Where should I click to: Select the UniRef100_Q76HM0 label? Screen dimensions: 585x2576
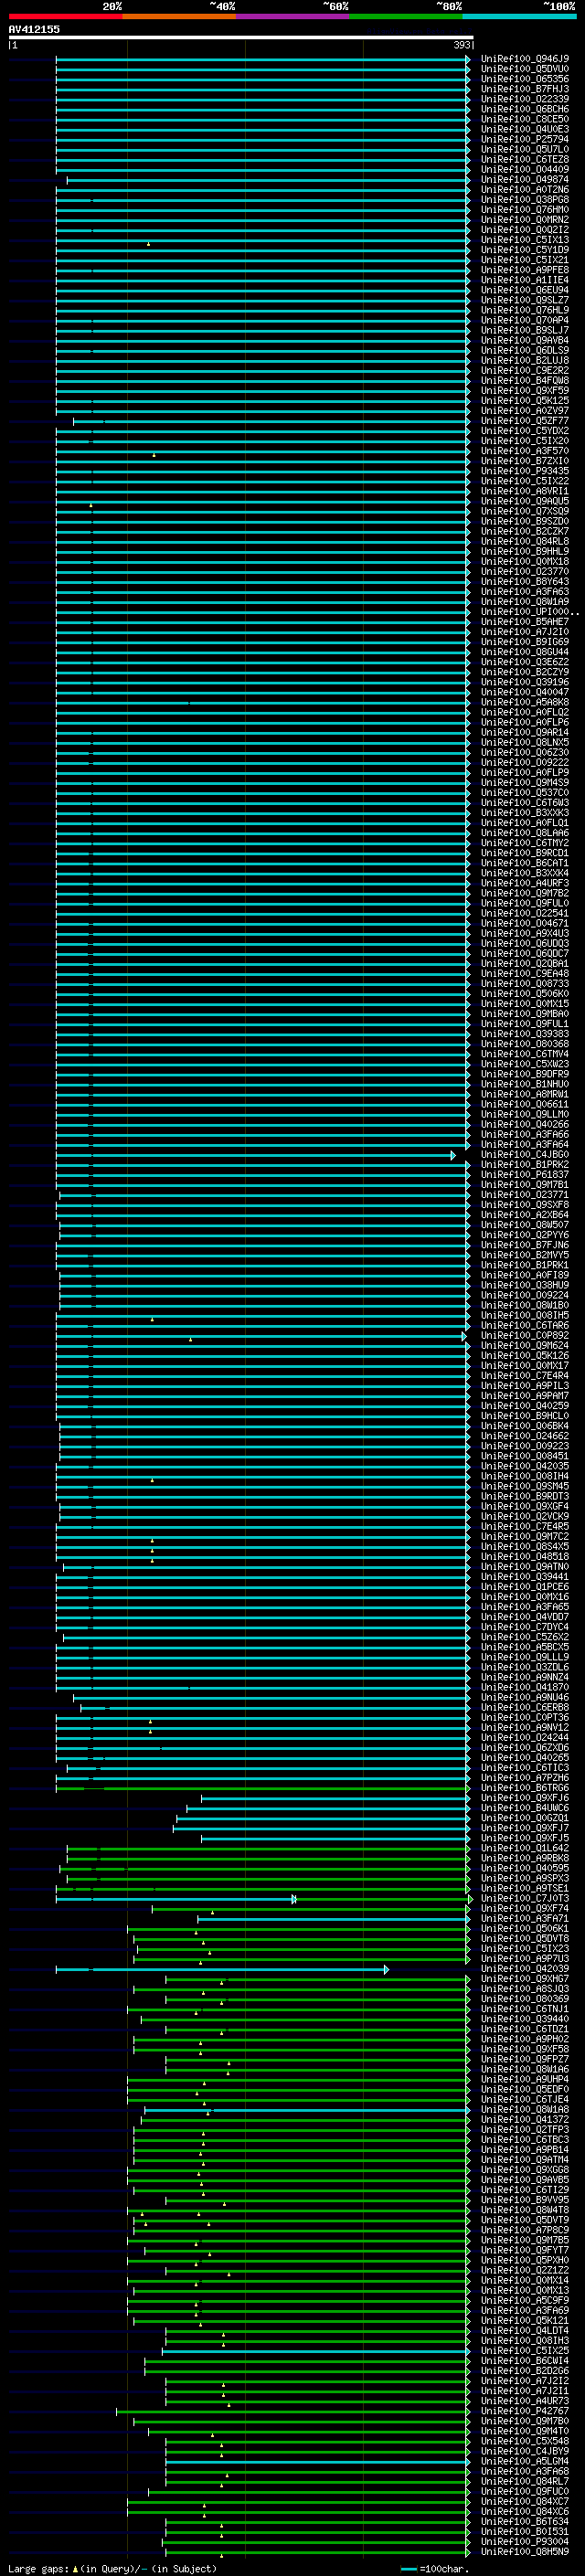(x=524, y=210)
